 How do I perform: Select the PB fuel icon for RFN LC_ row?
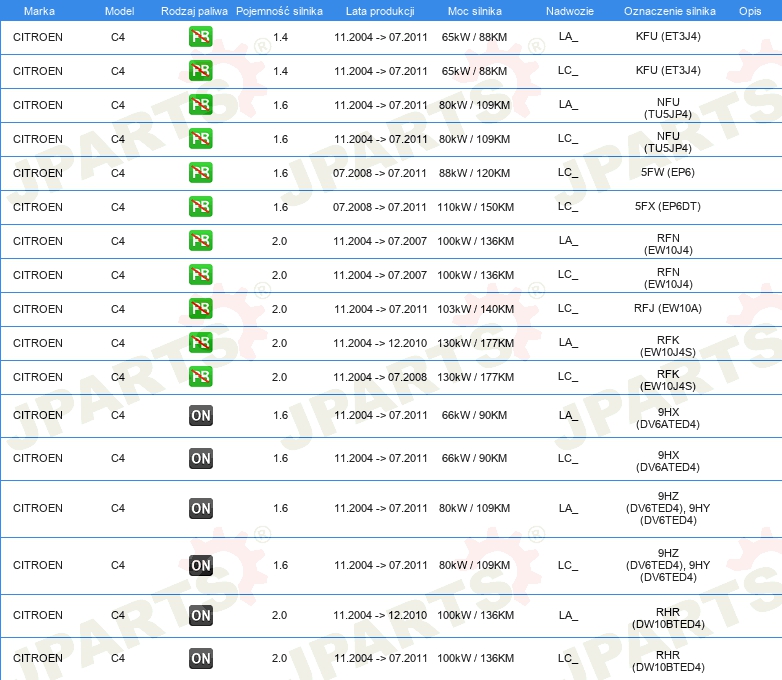[x=200, y=274]
